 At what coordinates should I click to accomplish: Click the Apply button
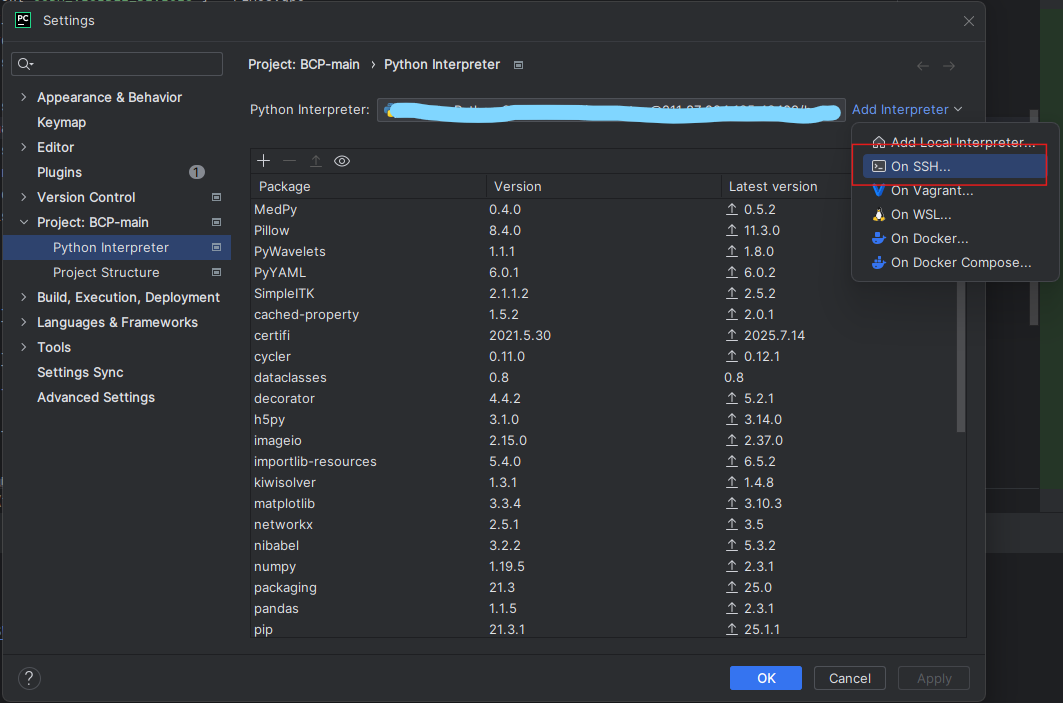(934, 678)
